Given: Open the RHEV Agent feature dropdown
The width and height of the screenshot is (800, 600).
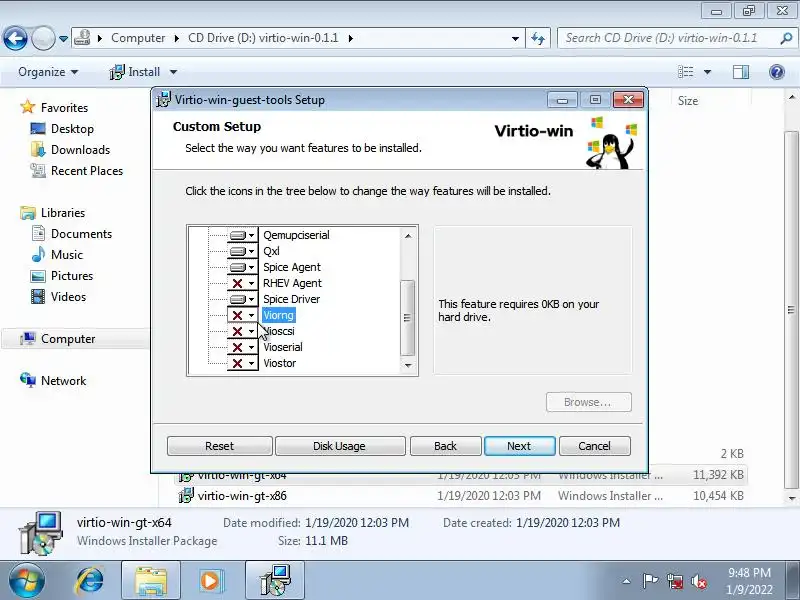Looking at the screenshot, I should [x=242, y=283].
